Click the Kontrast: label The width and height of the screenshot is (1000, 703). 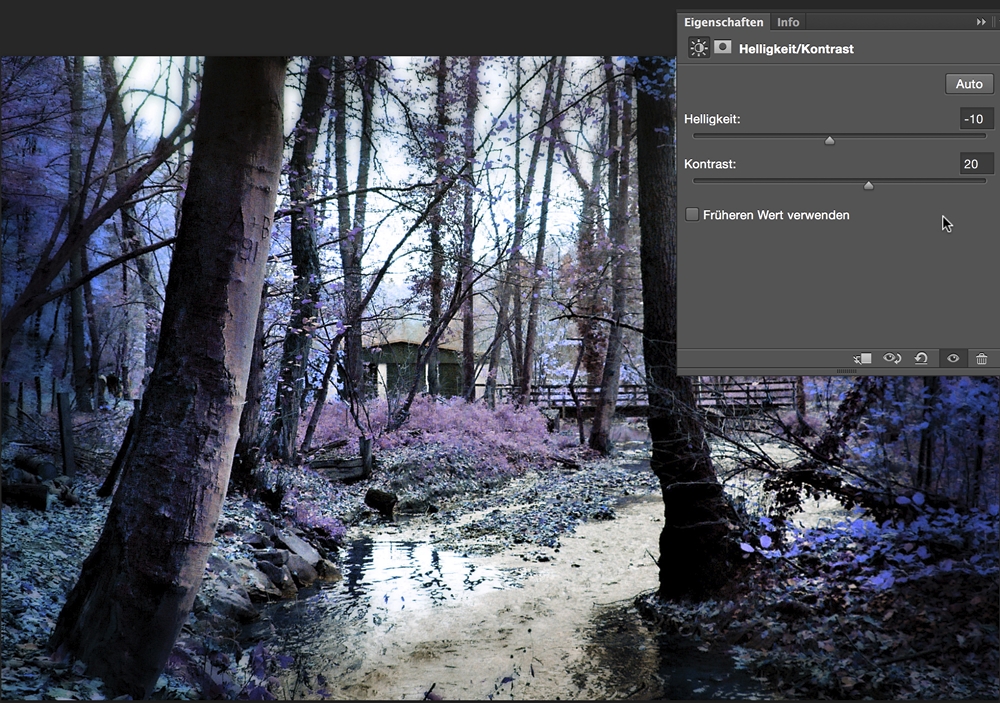point(710,164)
